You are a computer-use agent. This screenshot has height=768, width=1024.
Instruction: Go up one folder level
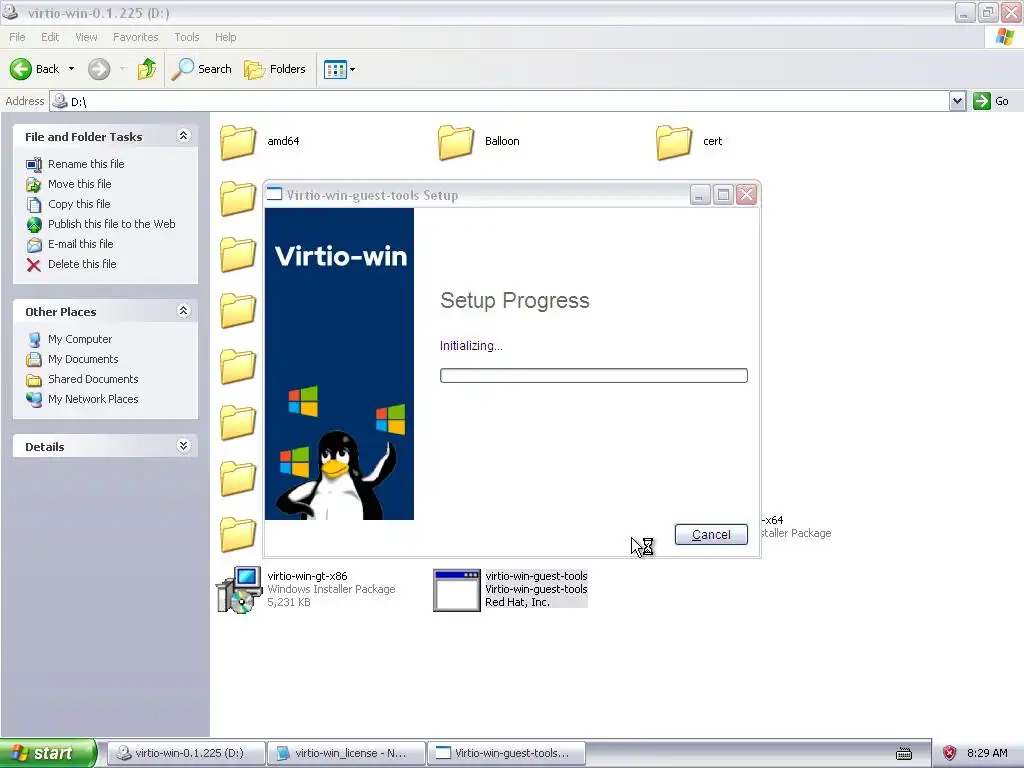(147, 69)
